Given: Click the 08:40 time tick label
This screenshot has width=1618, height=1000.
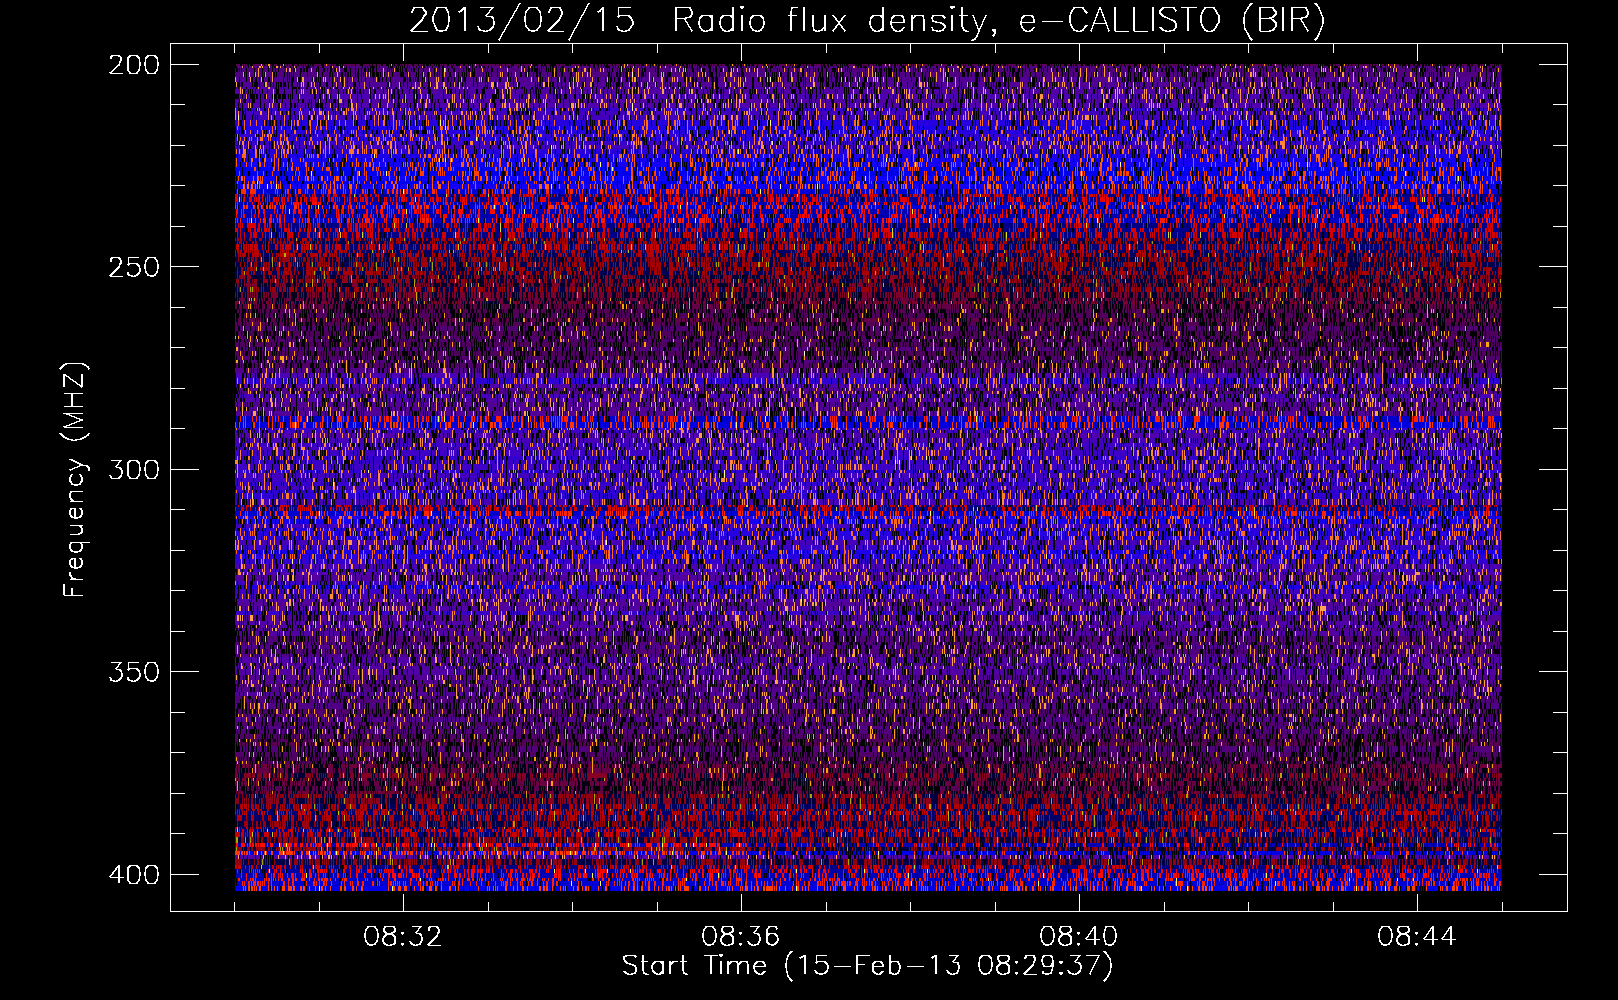Looking at the screenshot, I should 1079,937.
